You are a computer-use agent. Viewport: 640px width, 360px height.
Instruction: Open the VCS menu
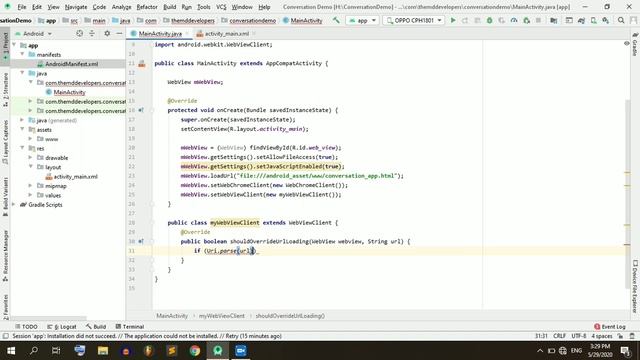tap(221, 7)
